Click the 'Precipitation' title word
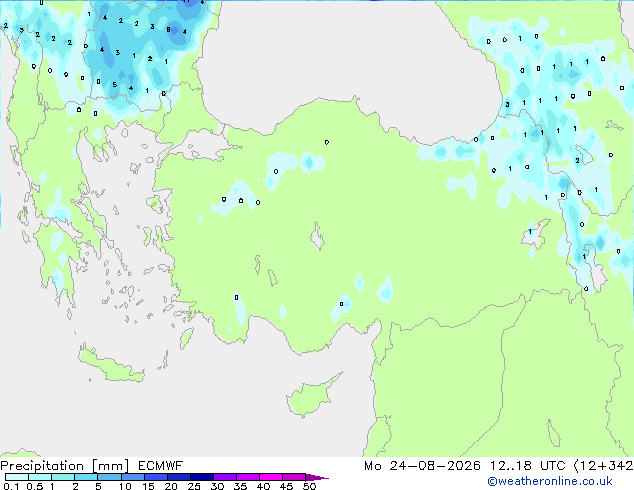The image size is (634, 490). (42, 466)
